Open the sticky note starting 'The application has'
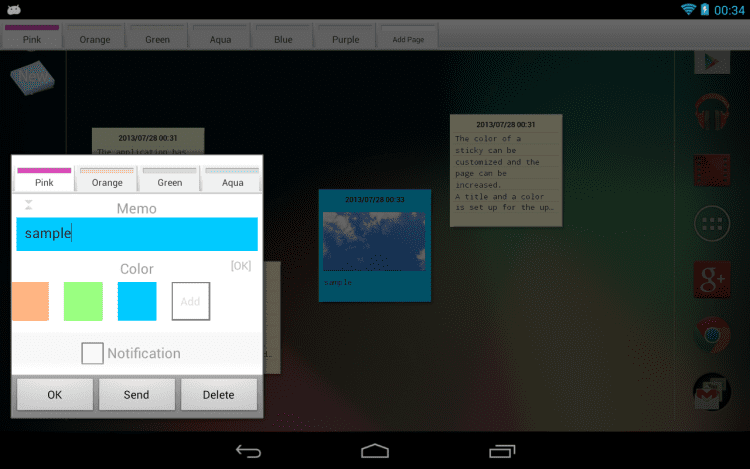This screenshot has height=469, width=750. [x=148, y=142]
